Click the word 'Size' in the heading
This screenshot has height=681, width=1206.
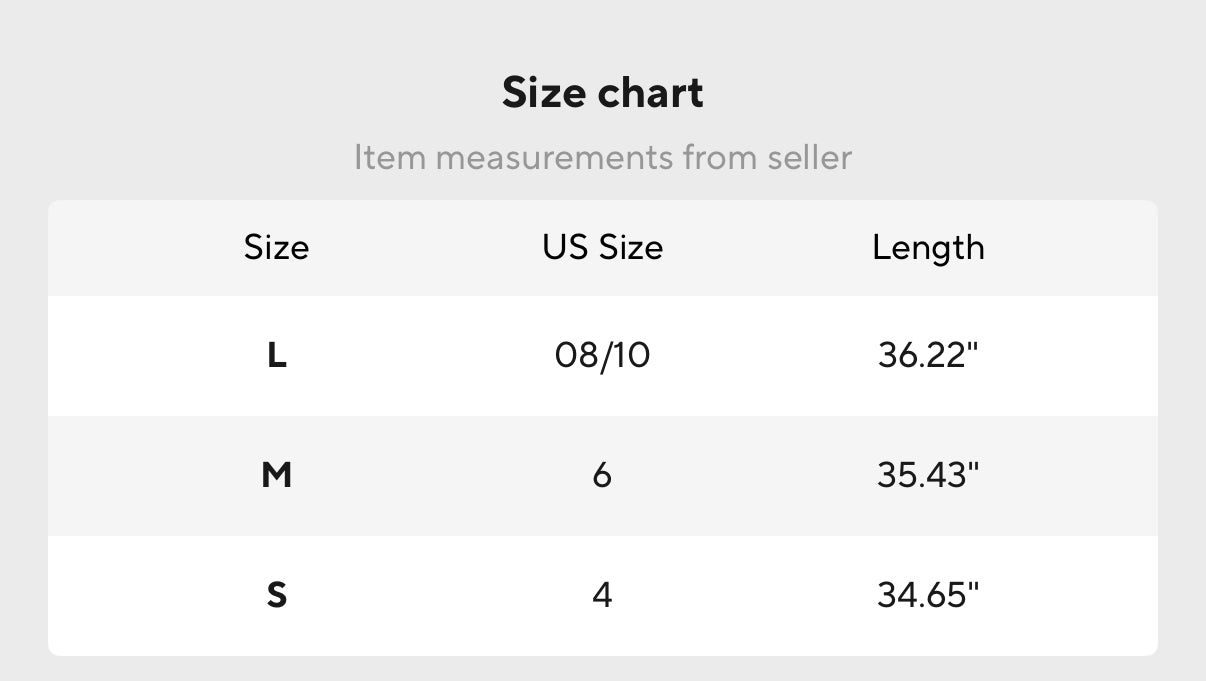coord(544,93)
